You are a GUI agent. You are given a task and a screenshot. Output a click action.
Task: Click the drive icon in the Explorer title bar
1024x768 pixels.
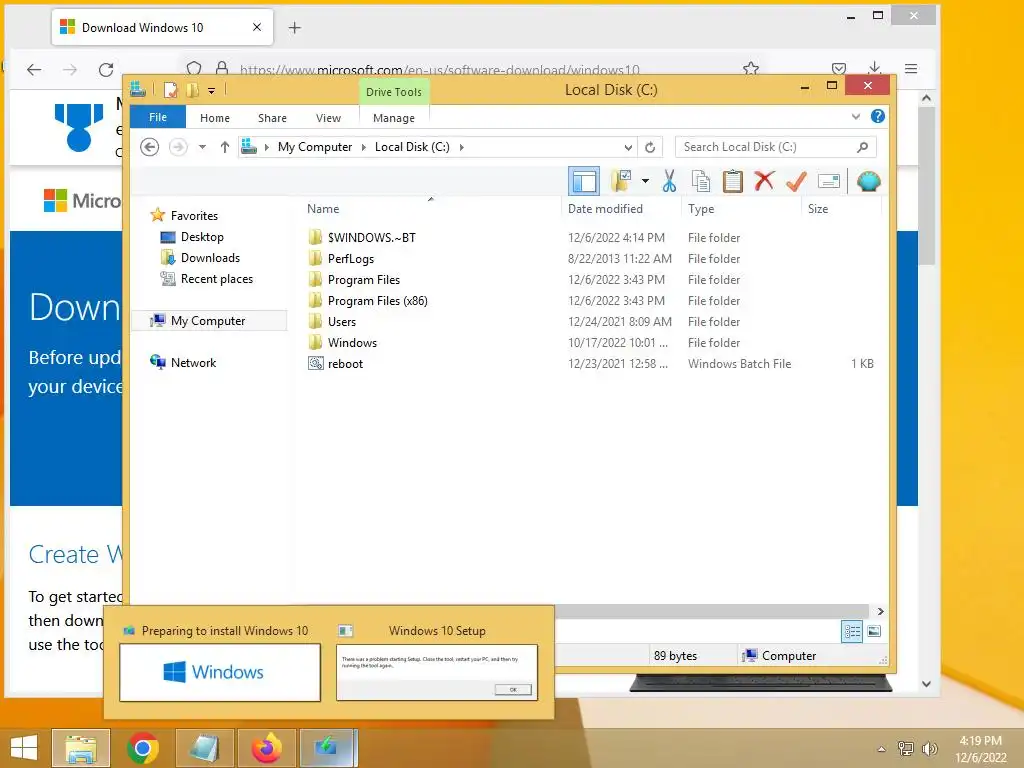138,89
